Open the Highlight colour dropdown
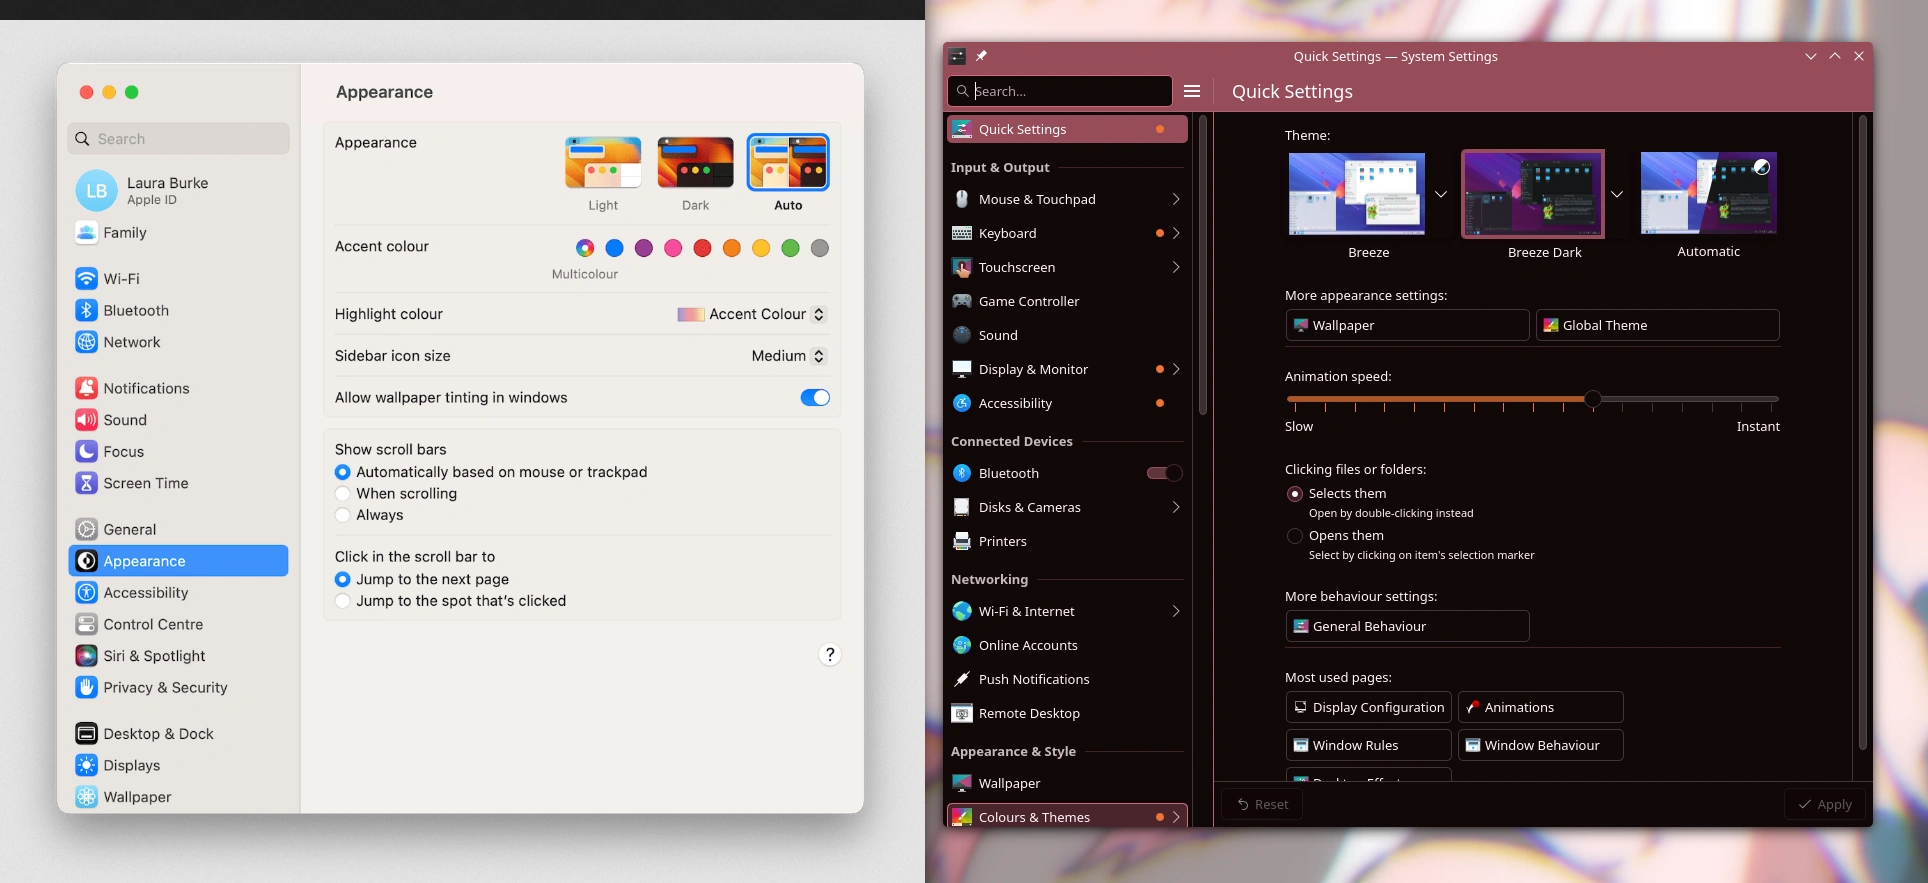The width and height of the screenshot is (1928, 883). point(751,314)
